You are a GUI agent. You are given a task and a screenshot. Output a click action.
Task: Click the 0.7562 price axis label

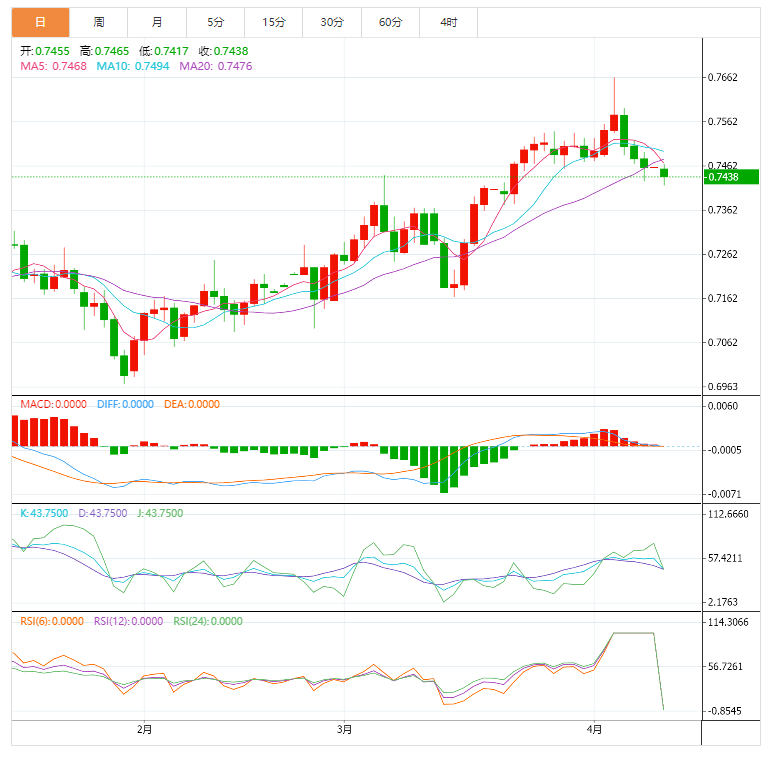[x=723, y=122]
